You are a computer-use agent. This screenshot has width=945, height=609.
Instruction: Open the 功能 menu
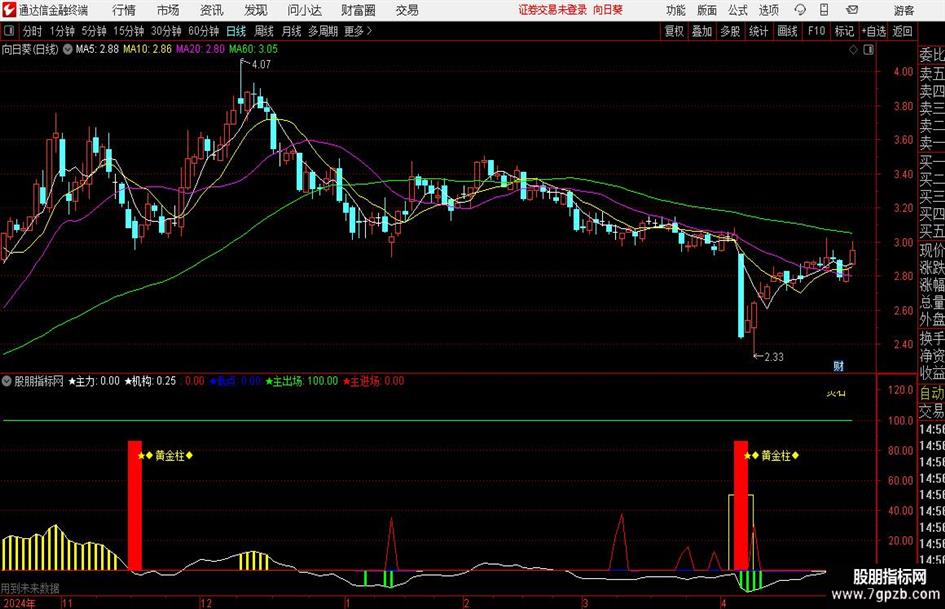[x=676, y=10]
